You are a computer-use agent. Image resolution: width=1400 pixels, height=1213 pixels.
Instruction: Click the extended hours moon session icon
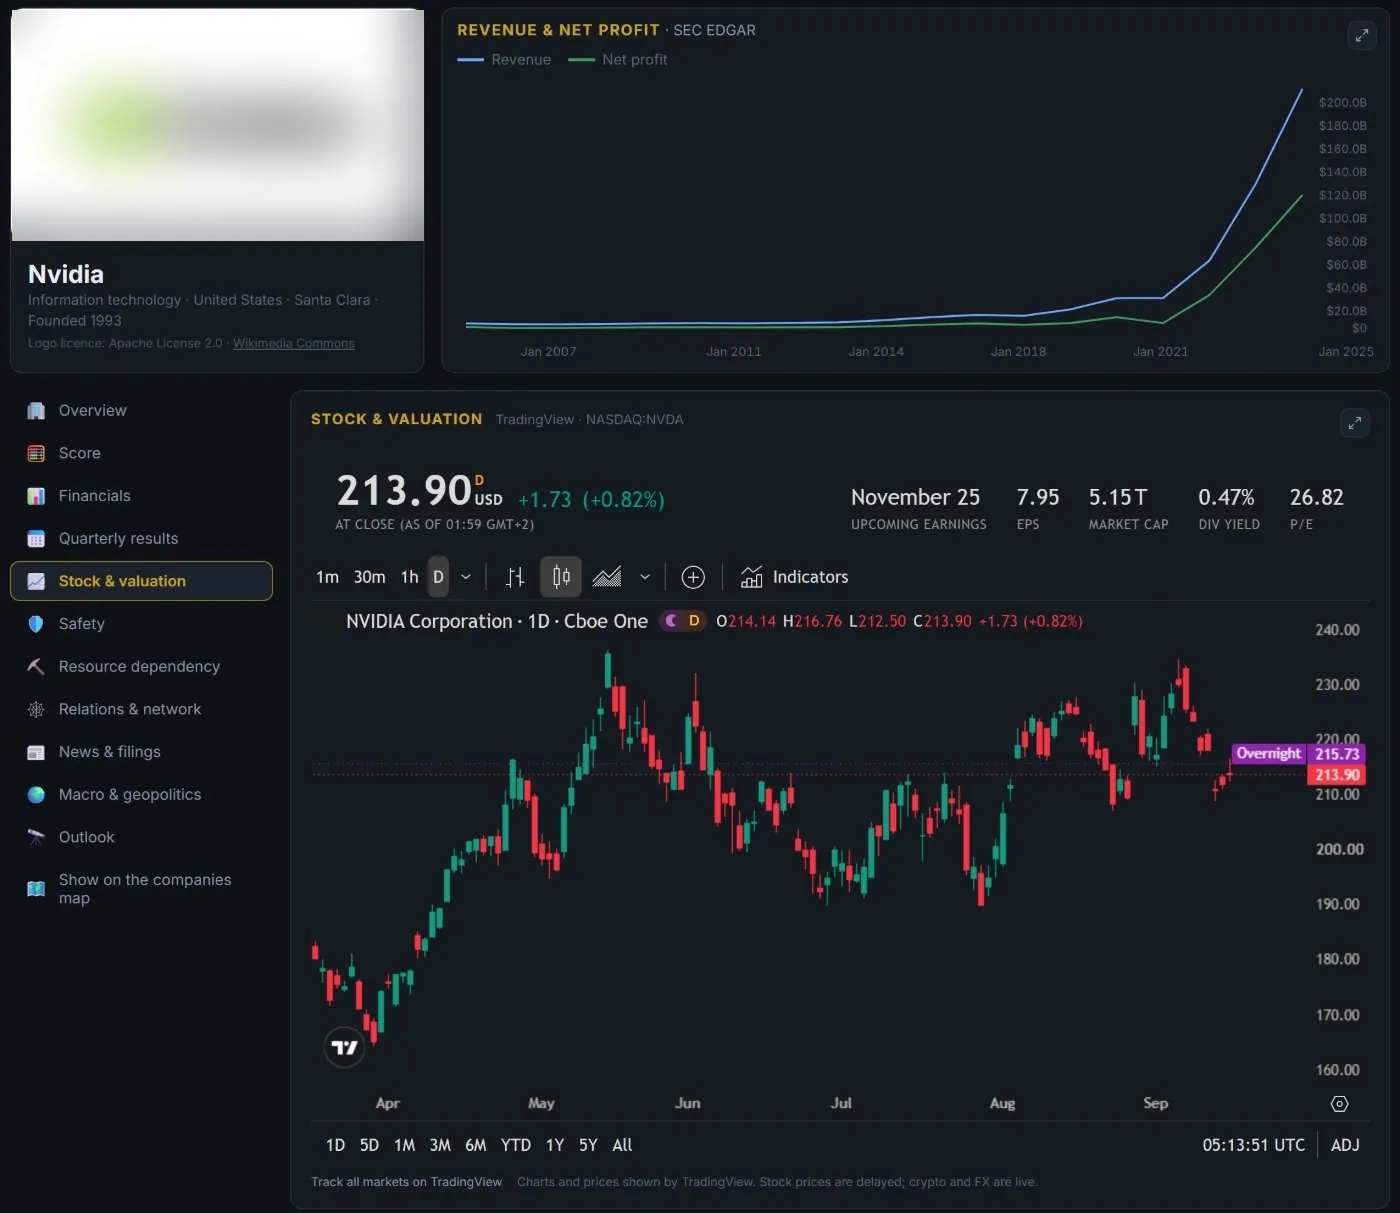click(671, 621)
